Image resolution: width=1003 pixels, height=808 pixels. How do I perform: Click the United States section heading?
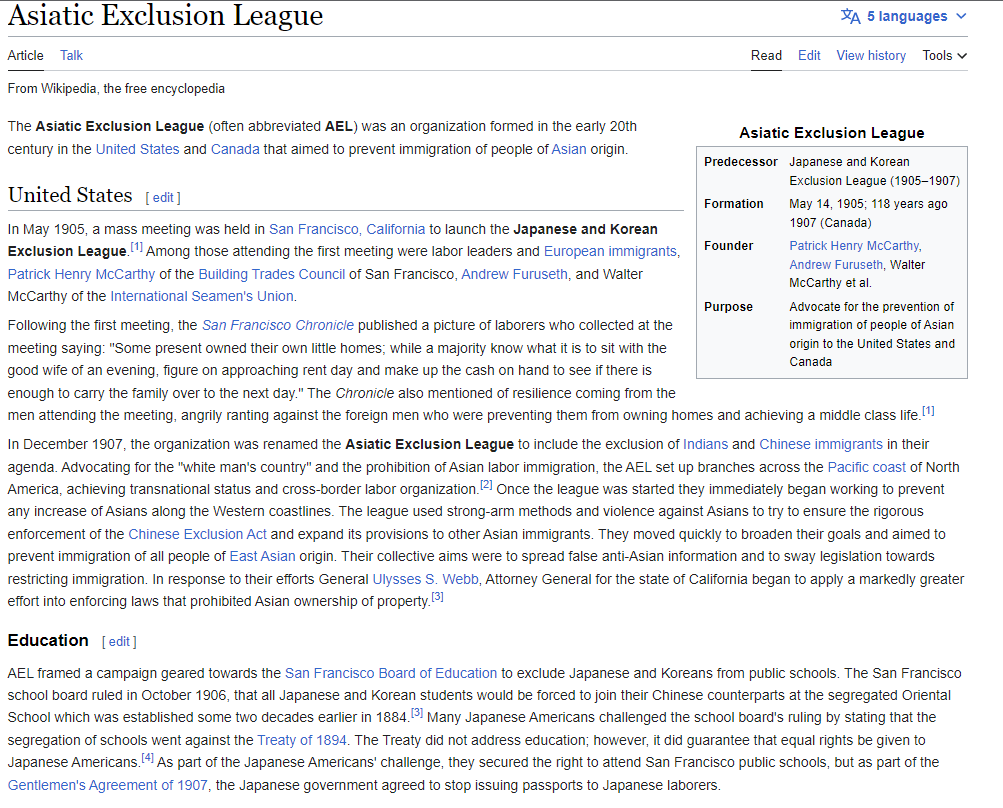[x=70, y=195]
